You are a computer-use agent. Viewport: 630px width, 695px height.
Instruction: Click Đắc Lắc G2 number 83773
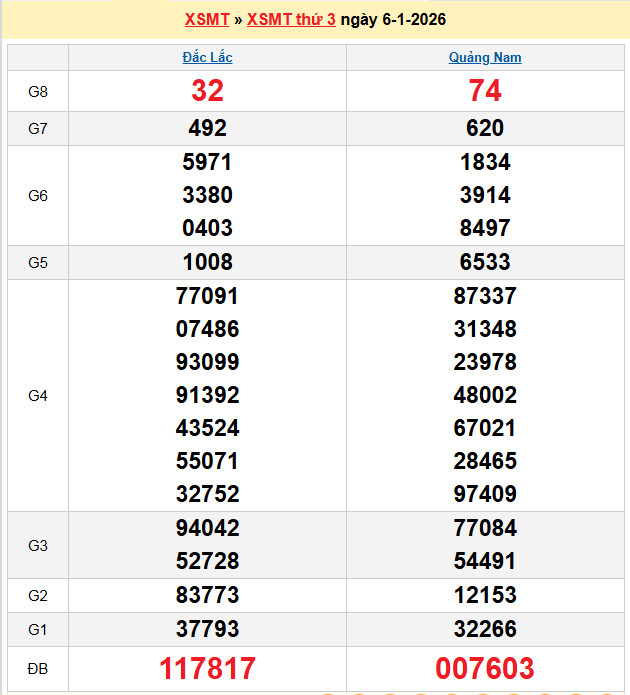208,595
